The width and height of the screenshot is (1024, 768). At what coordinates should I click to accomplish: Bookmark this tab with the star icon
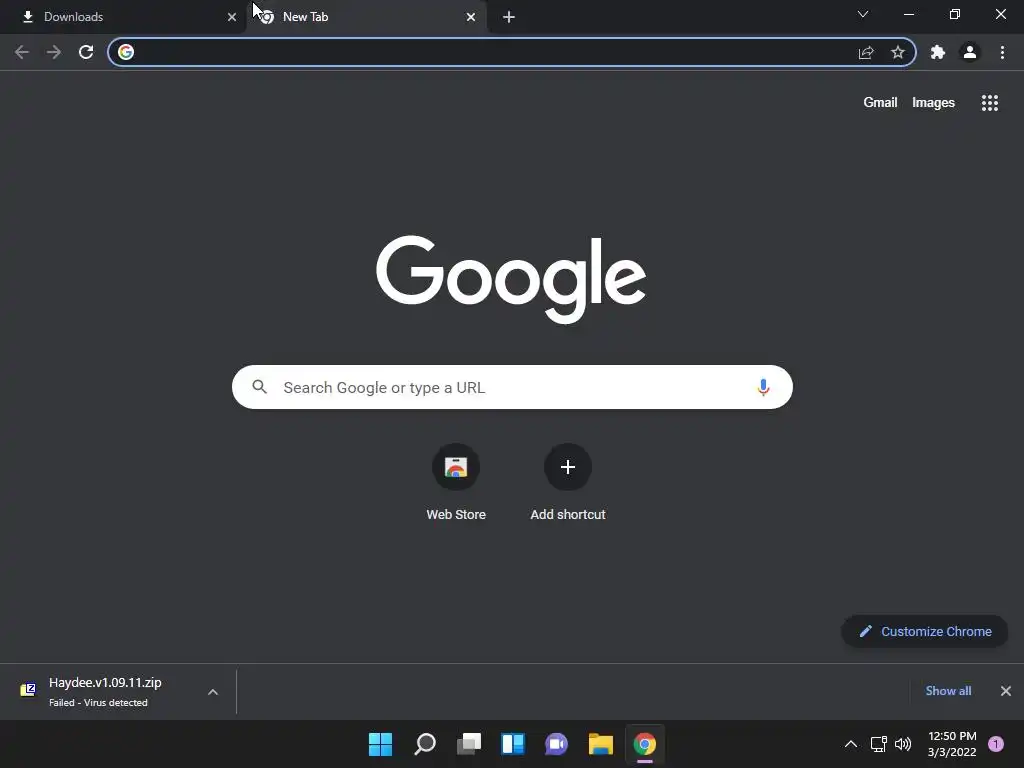[x=898, y=52]
